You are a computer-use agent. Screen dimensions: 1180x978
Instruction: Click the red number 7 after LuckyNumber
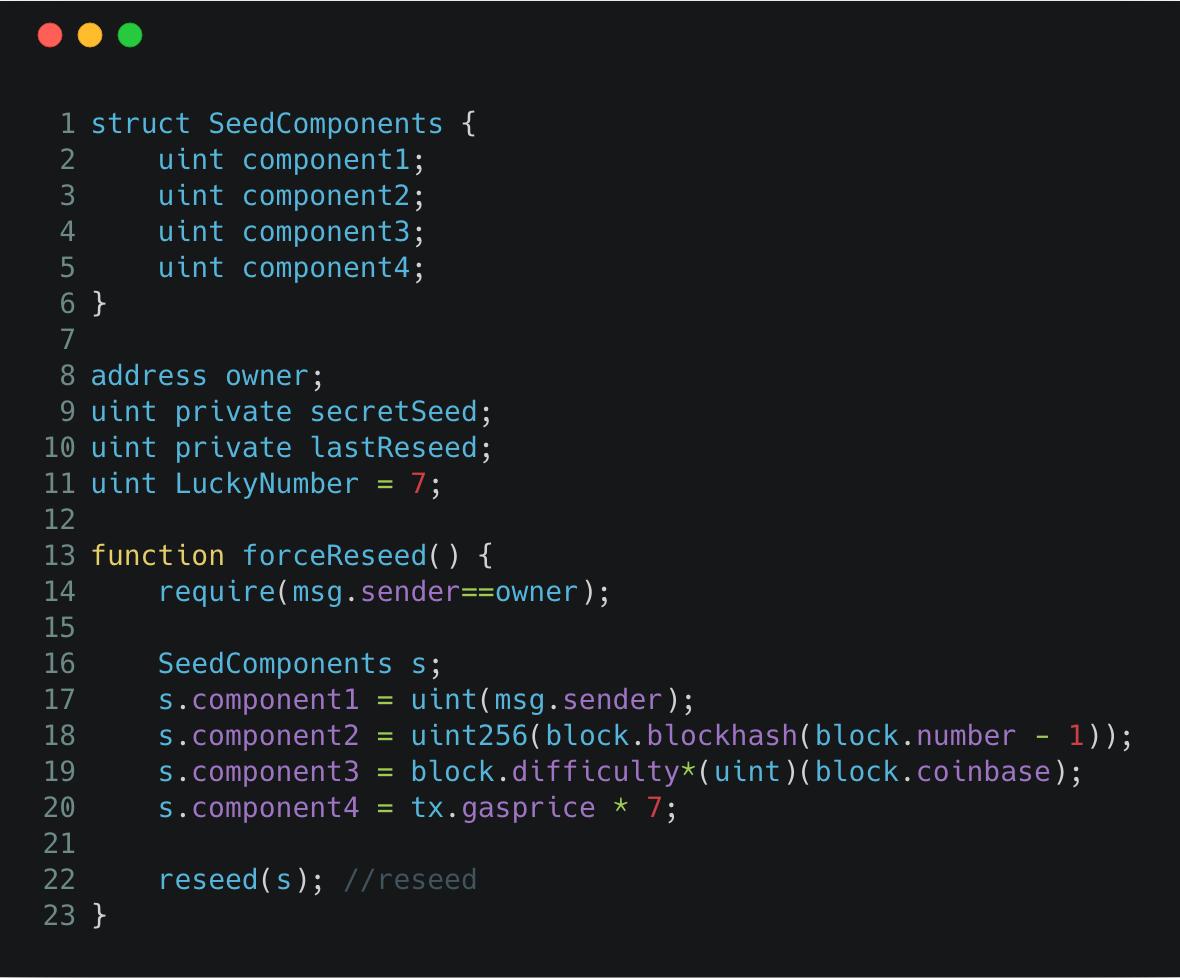coord(419,484)
